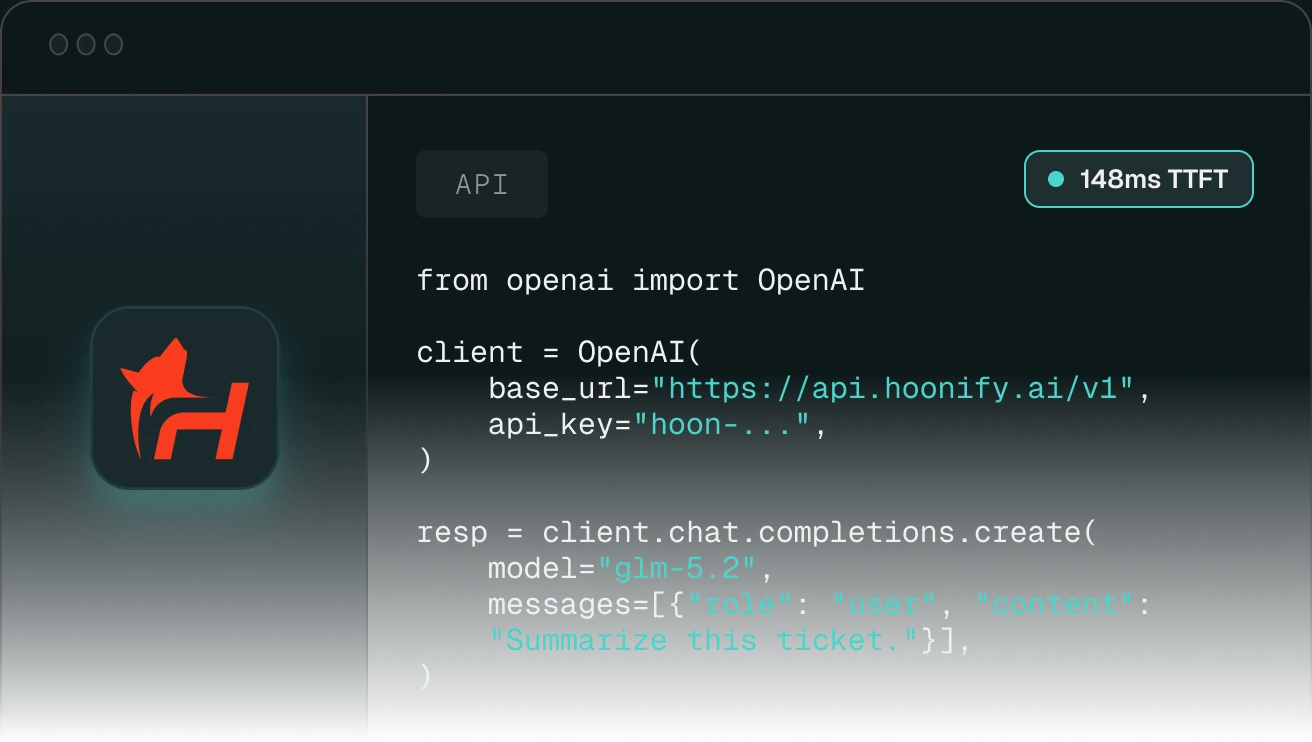Image resolution: width=1312 pixels, height=742 pixels.
Task: Select the API tab label
Action: 482,184
